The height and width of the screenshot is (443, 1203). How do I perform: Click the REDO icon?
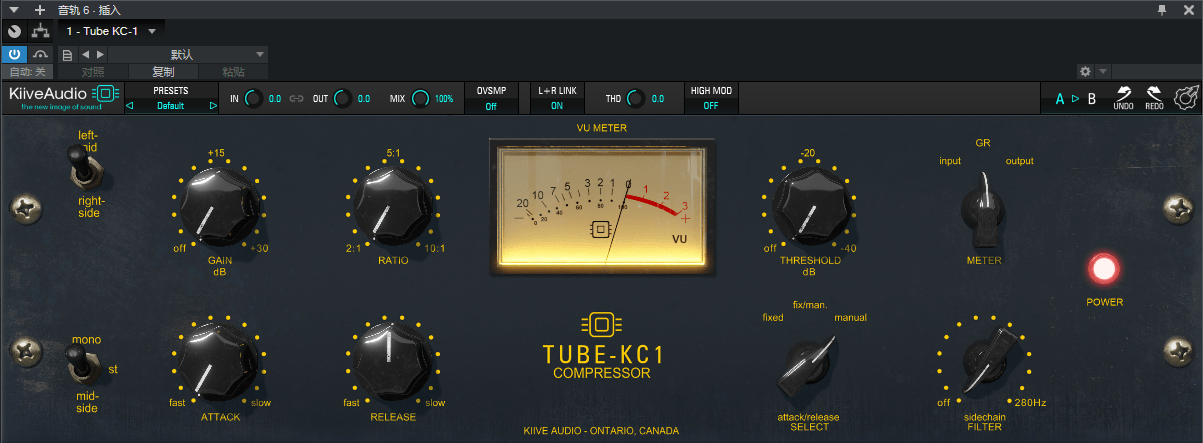point(1154,97)
